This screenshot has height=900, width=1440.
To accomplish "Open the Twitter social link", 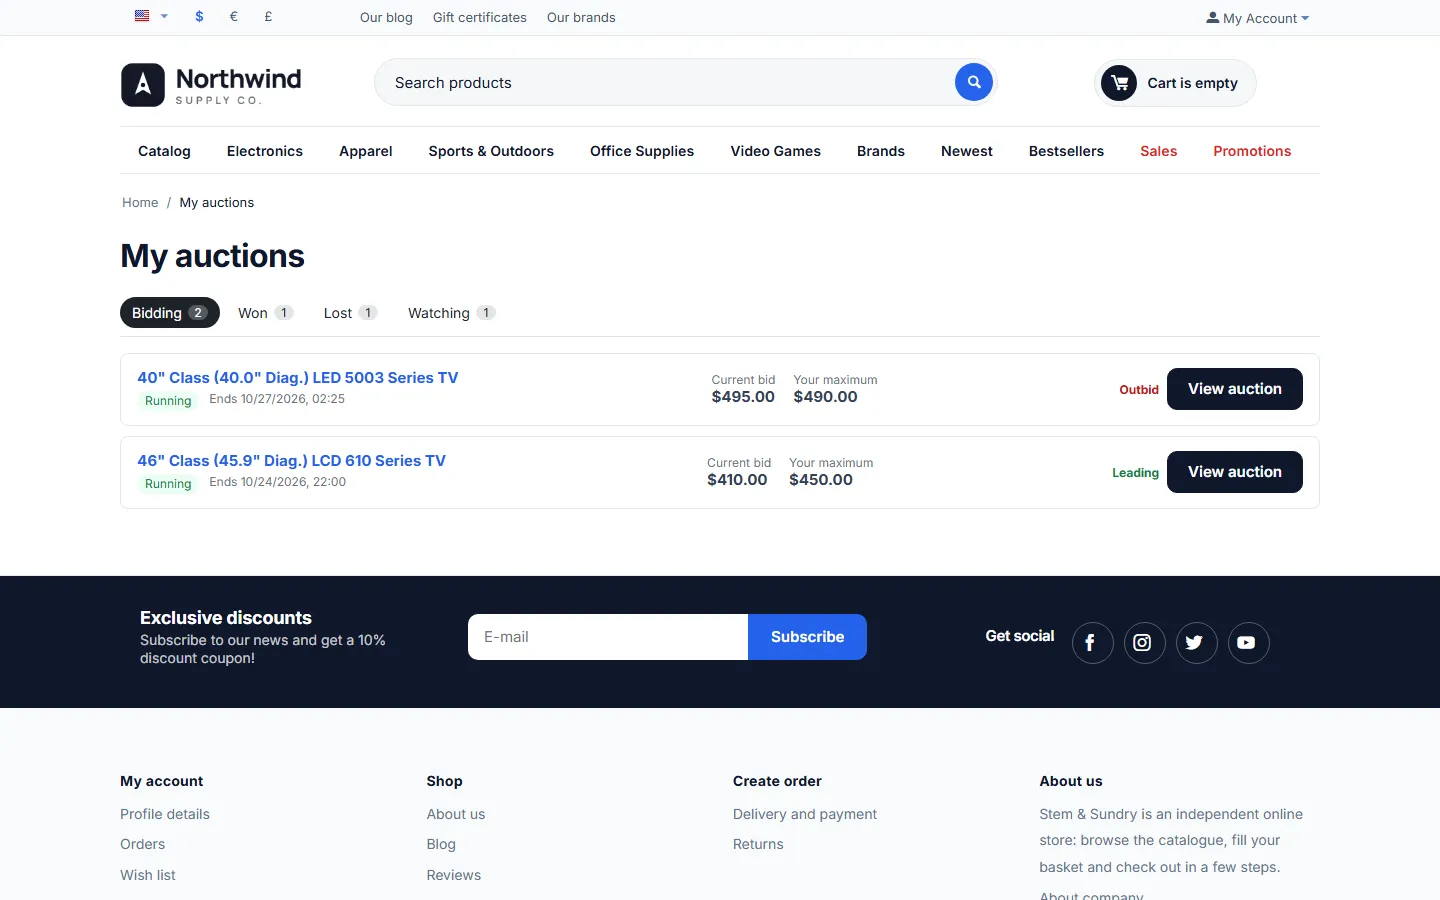I will tap(1196, 643).
